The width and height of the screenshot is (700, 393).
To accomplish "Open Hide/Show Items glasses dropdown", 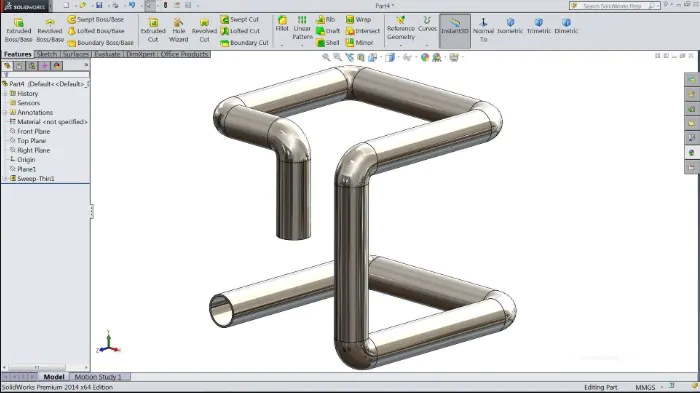I will (x=407, y=57).
